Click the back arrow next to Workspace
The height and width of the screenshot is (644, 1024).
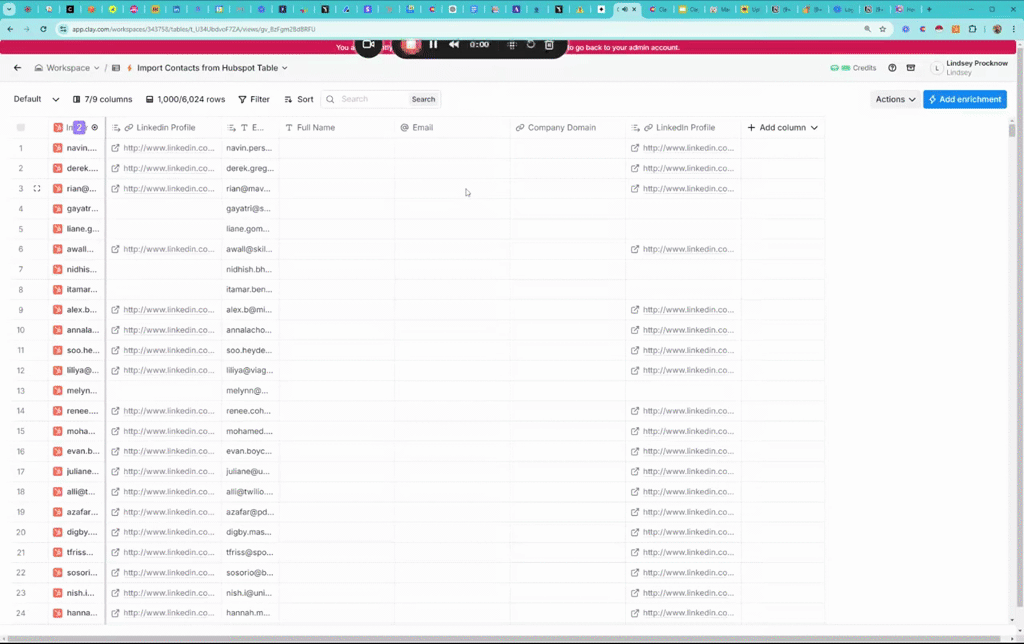coord(17,68)
